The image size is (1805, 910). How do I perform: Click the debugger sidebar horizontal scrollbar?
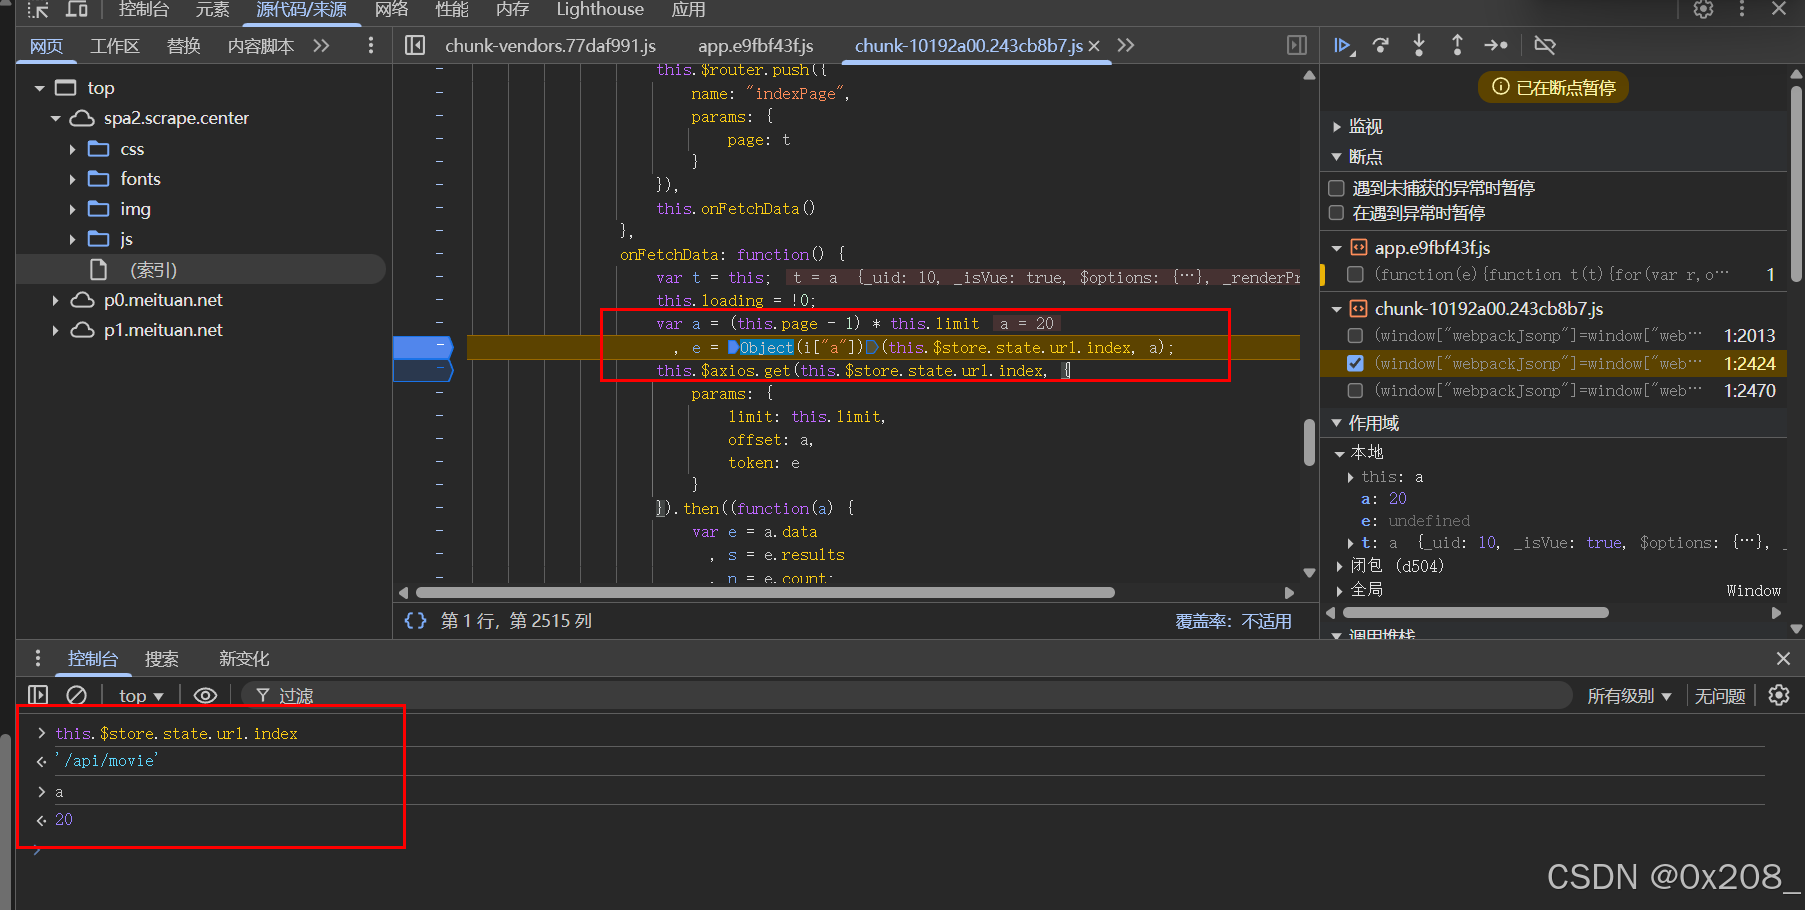[x=1477, y=612]
